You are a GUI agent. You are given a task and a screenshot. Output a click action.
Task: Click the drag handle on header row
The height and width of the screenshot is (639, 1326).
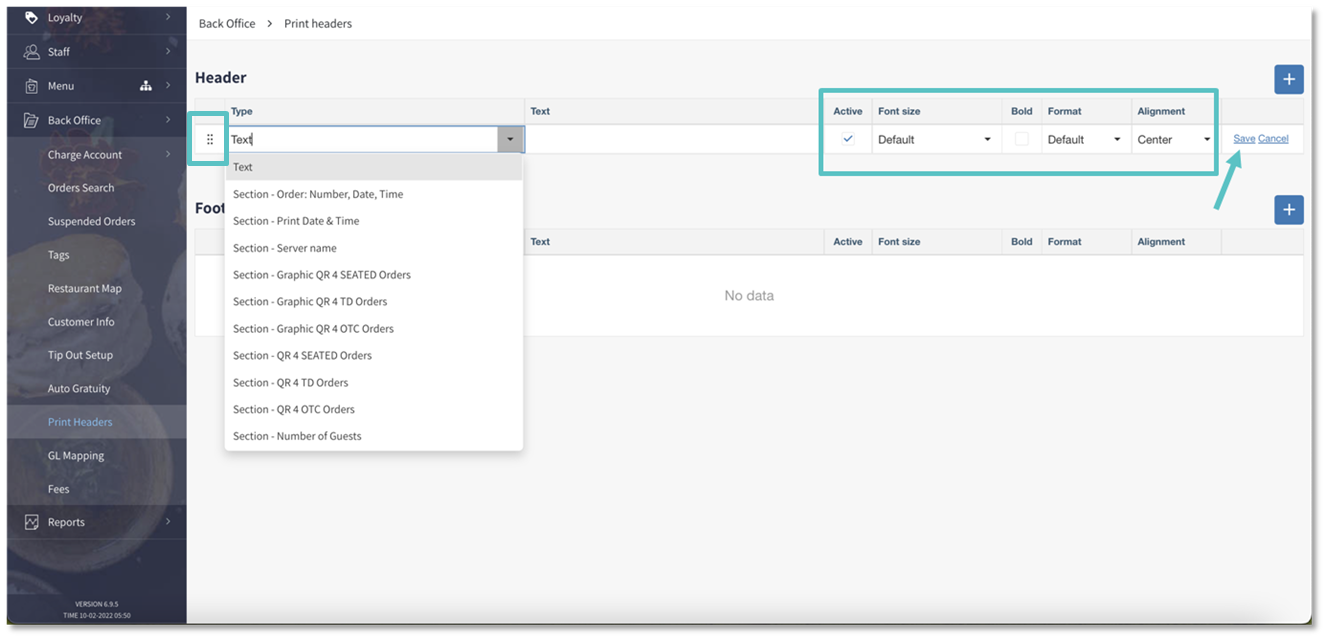(x=210, y=140)
